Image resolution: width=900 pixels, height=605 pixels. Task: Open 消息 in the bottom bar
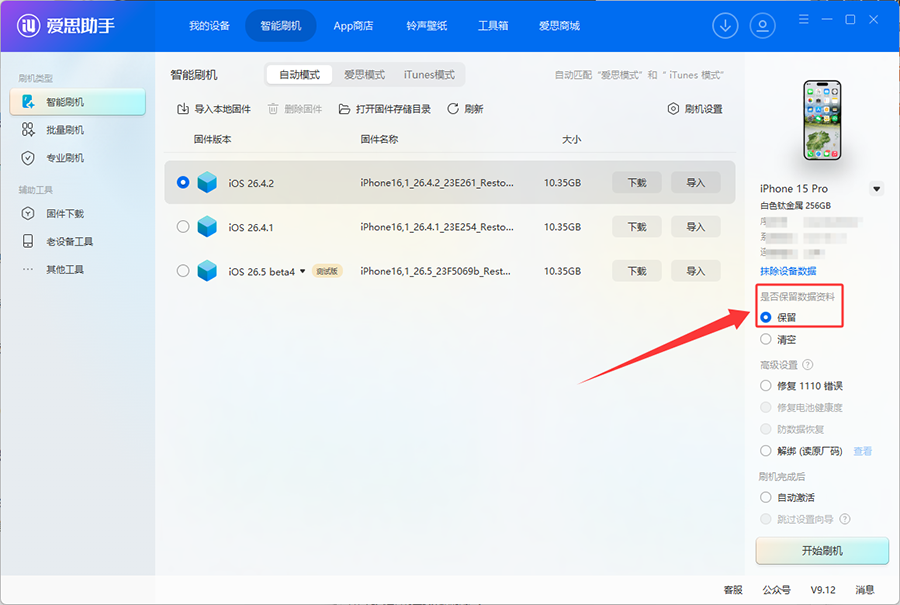(865, 590)
